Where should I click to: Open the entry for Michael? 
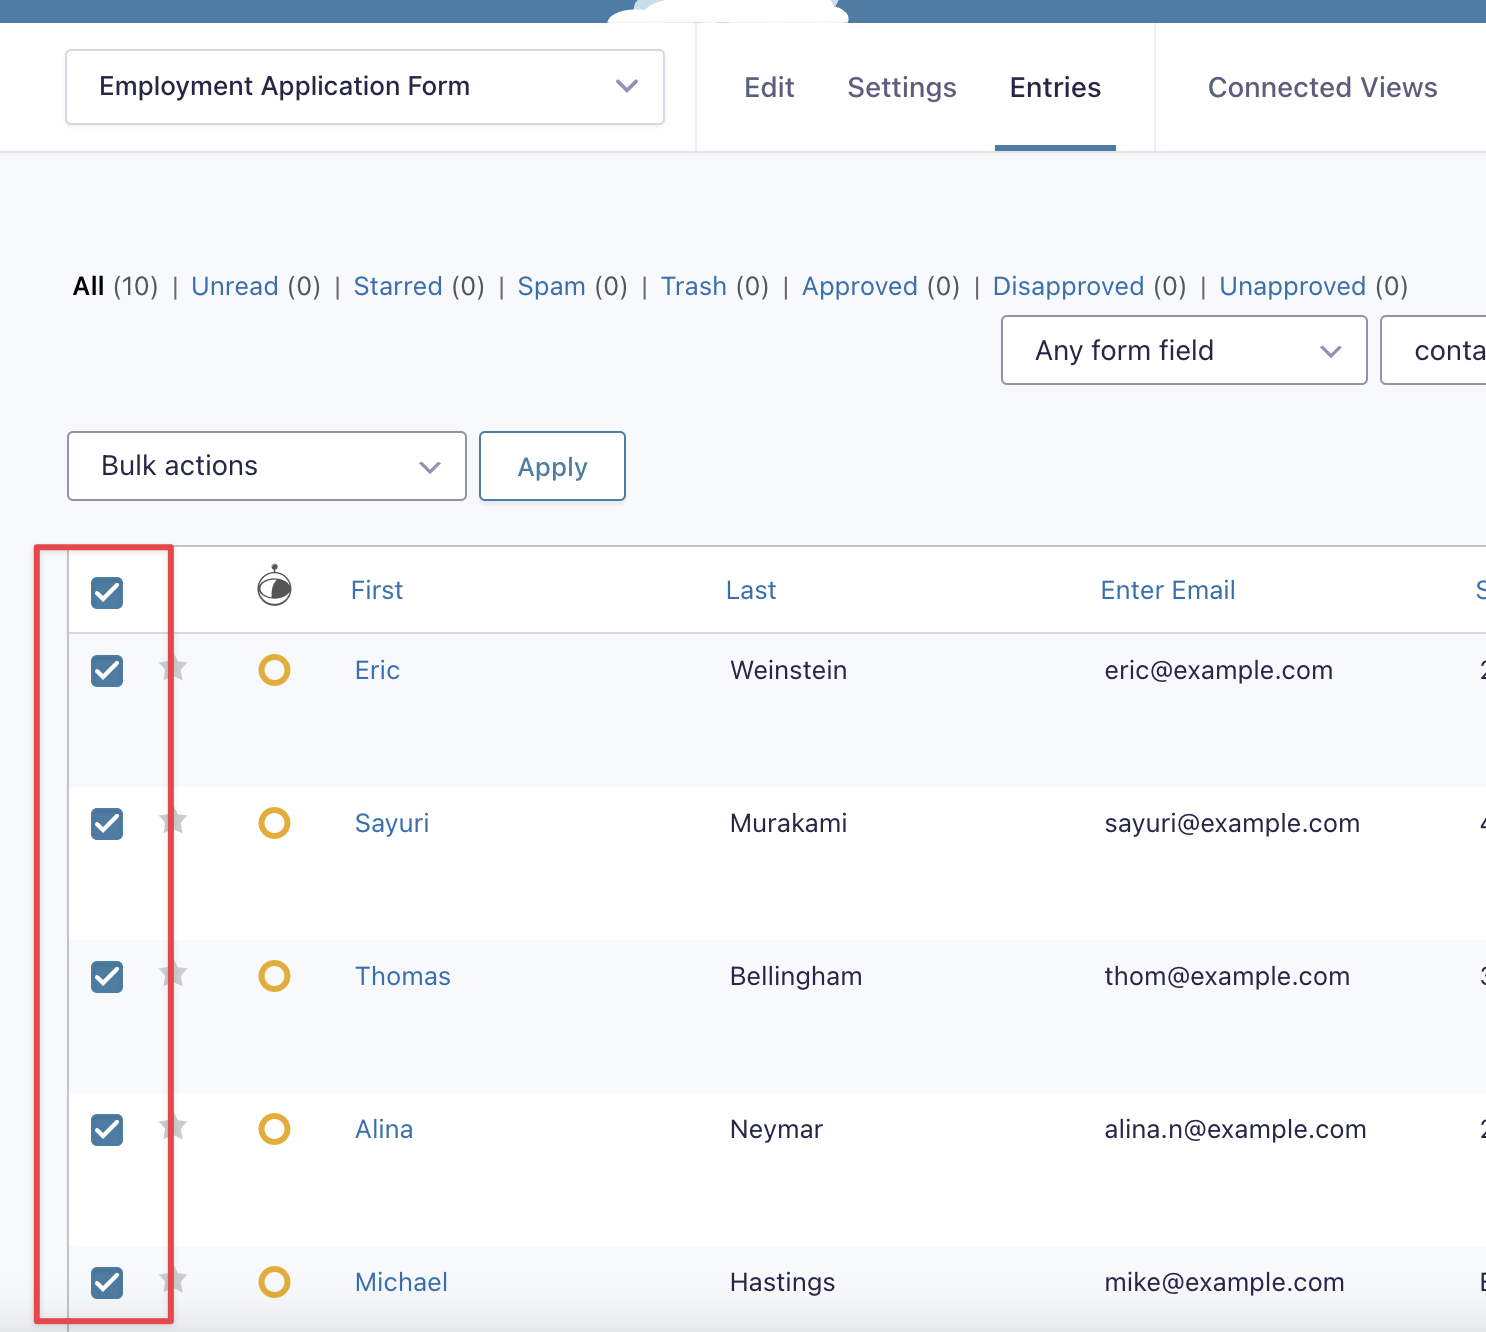[x=401, y=1282]
